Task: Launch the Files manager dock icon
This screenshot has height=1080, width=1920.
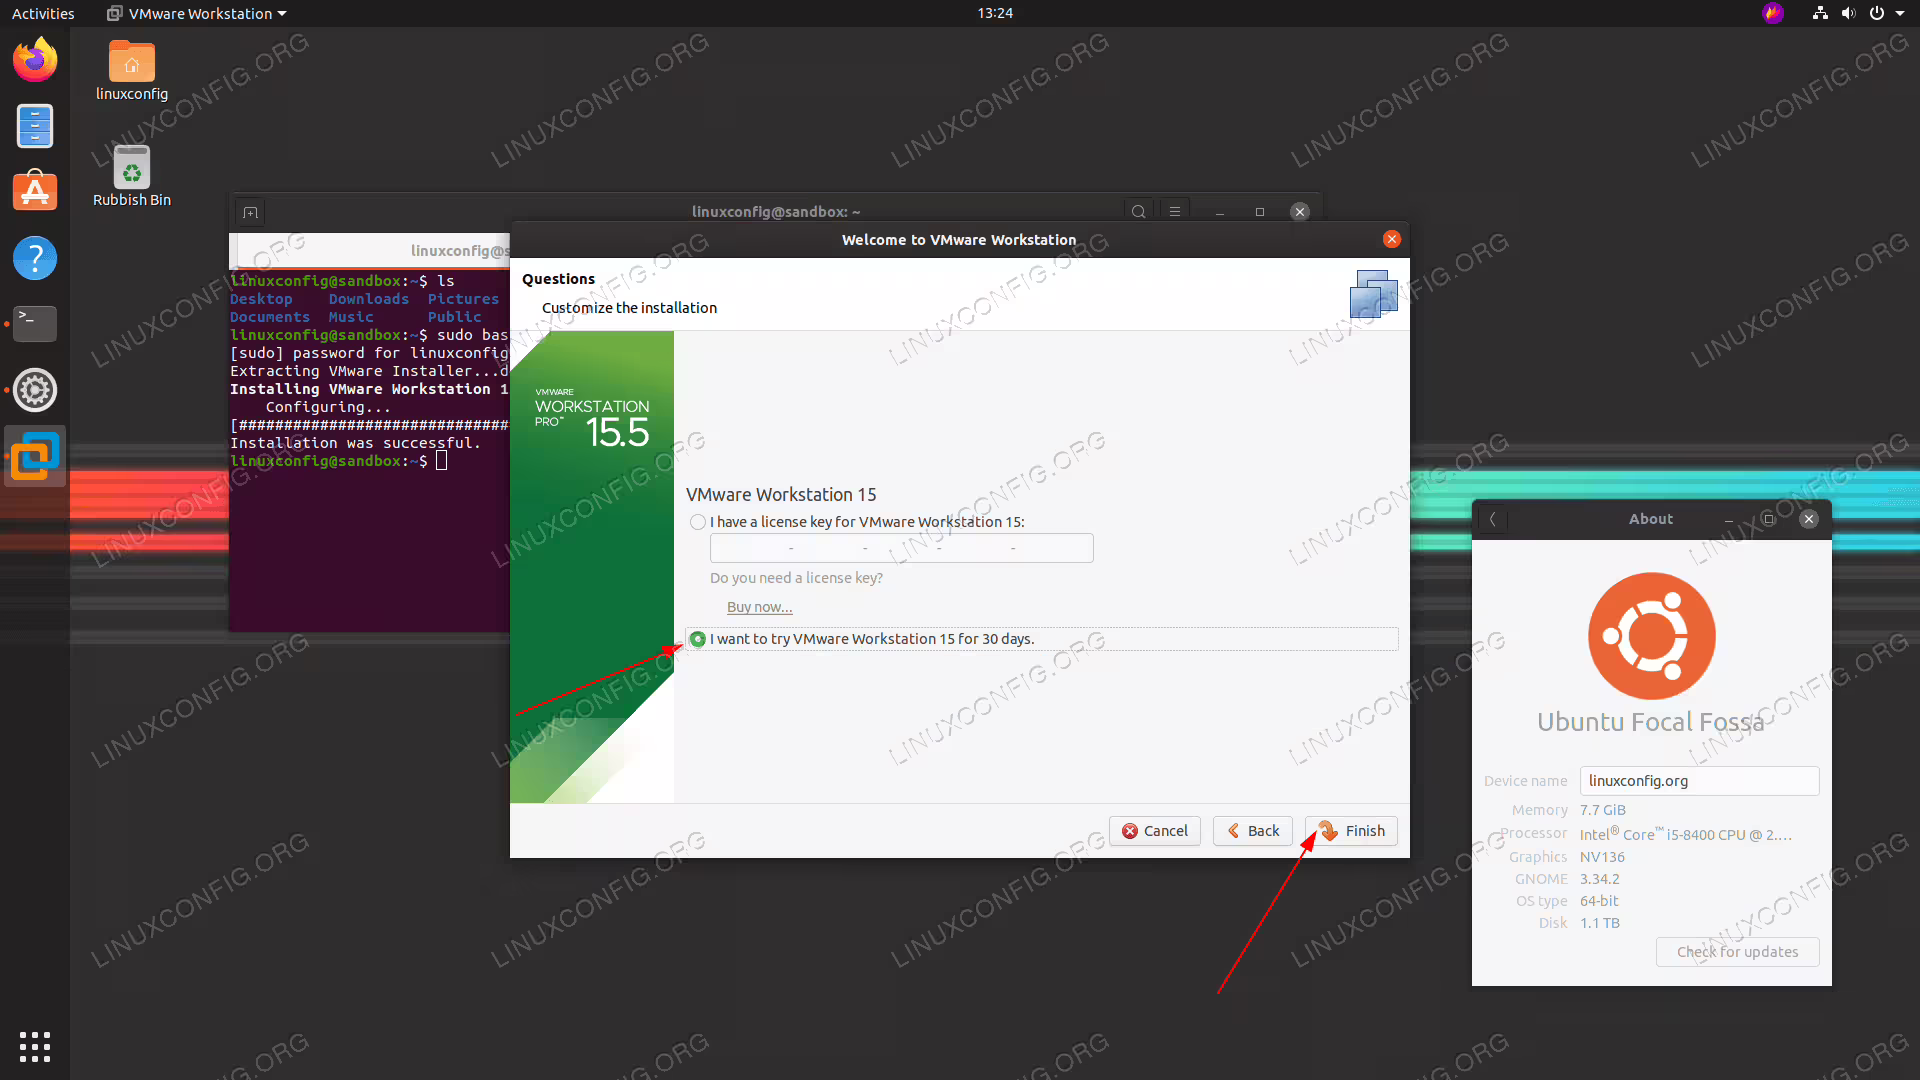Action: [x=35, y=126]
